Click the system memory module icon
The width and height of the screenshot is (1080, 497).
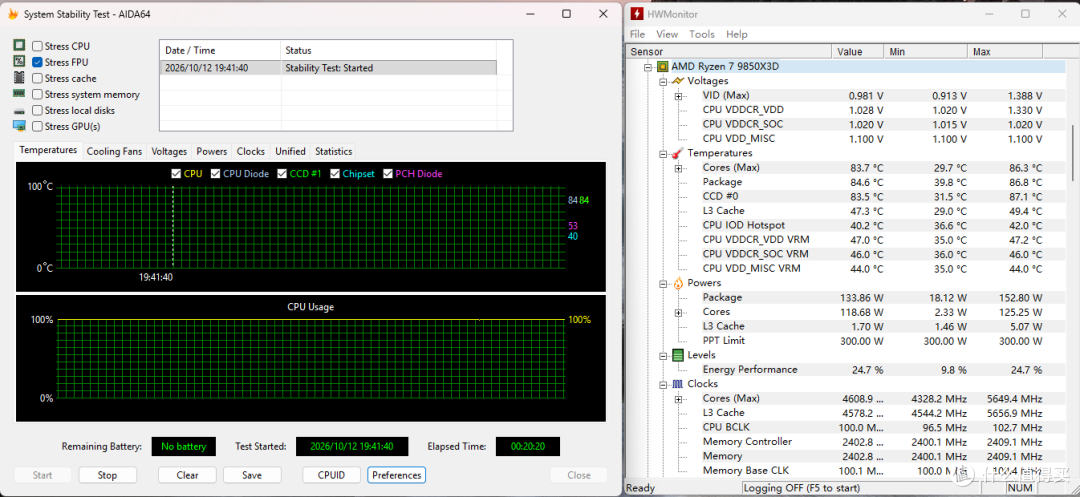click(x=19, y=94)
